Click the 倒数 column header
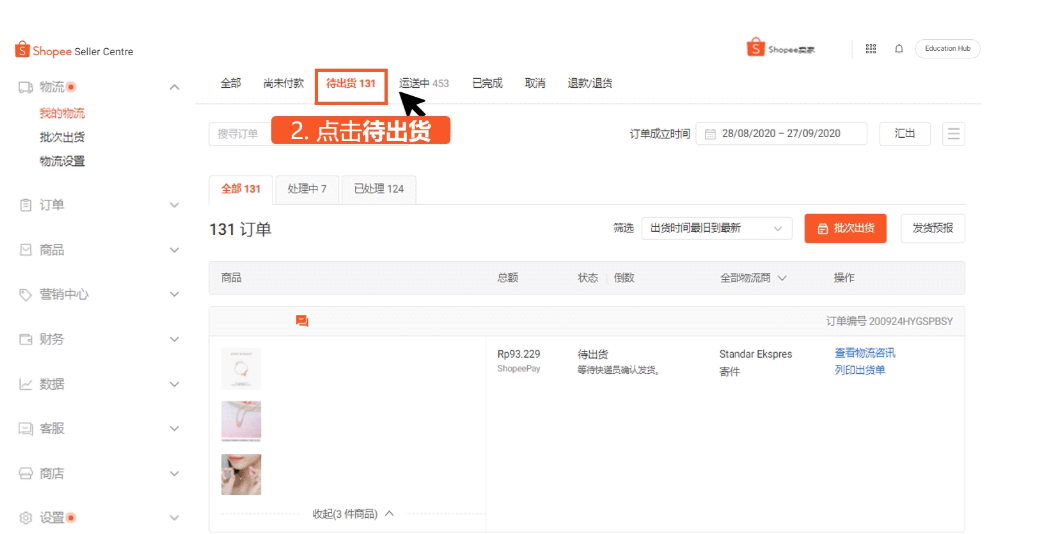This screenshot has width=1045, height=534. tap(624, 278)
